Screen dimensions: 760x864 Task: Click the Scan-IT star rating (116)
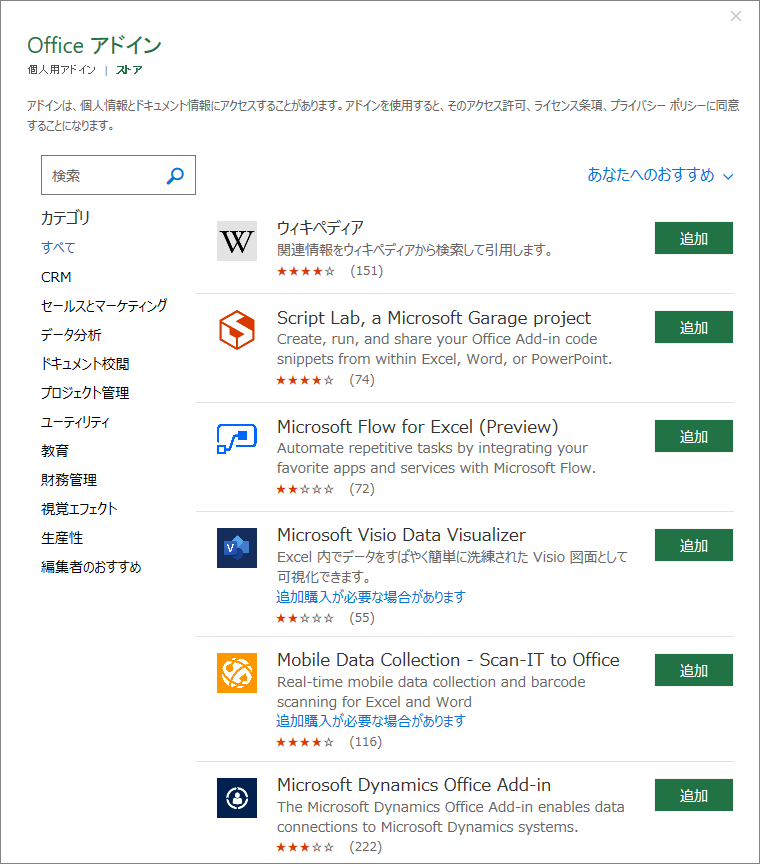[305, 742]
